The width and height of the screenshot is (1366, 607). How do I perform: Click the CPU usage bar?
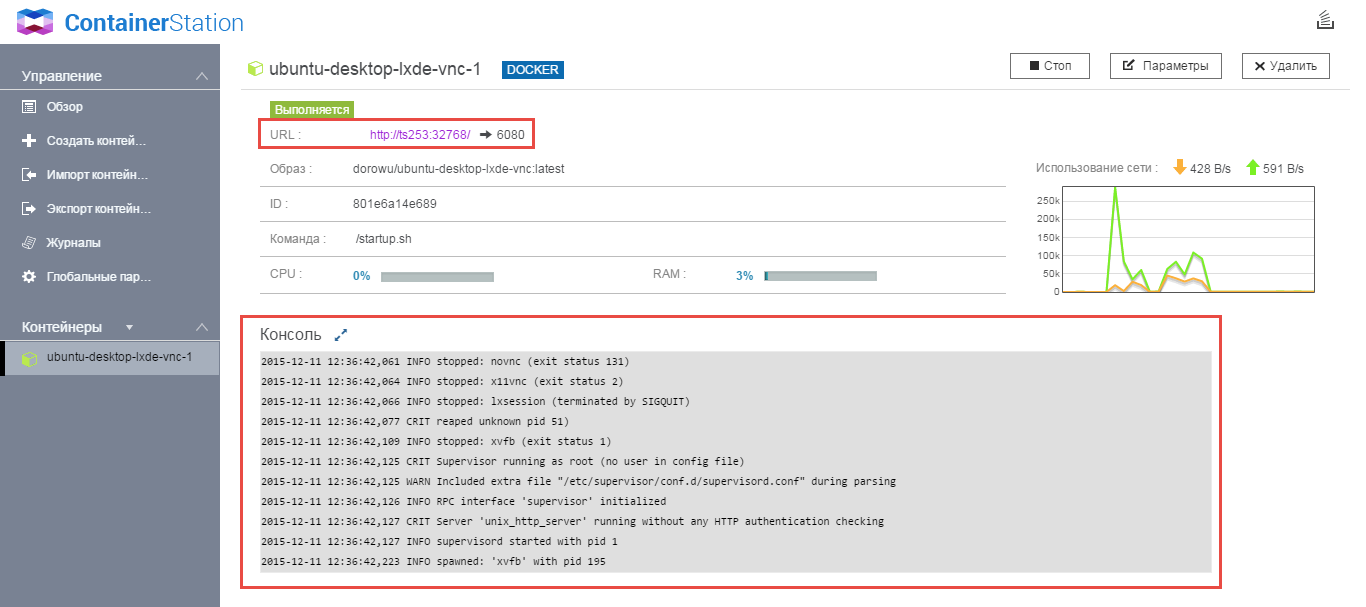(437, 276)
